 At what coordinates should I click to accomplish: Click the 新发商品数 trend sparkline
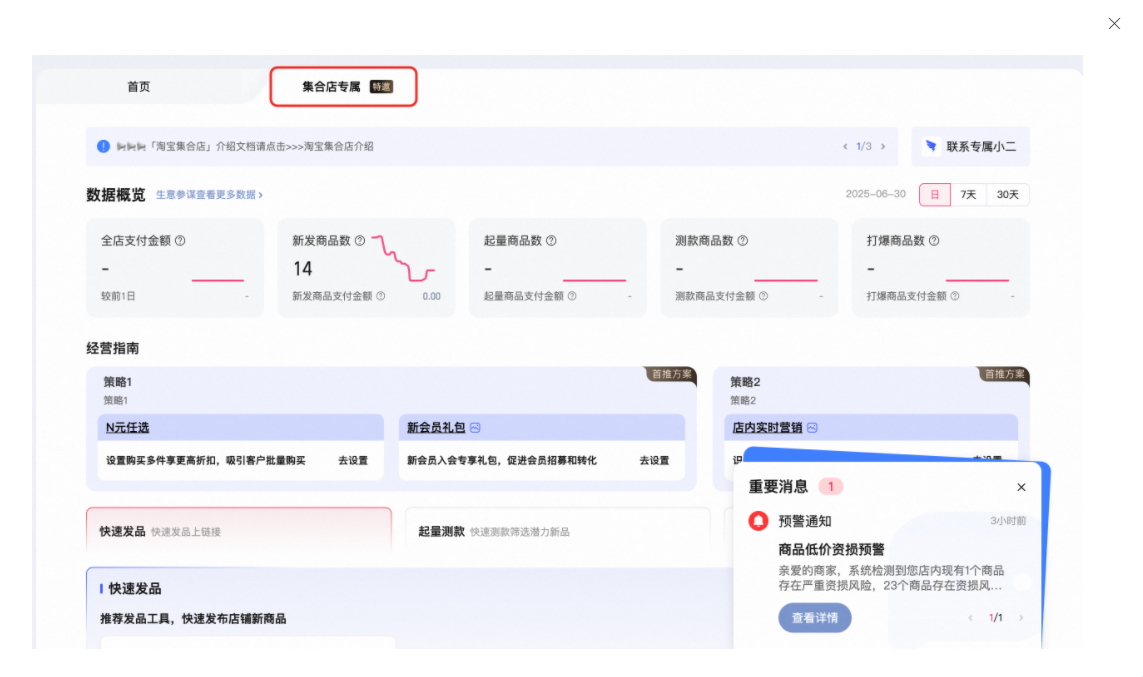pyautogui.click(x=403, y=258)
